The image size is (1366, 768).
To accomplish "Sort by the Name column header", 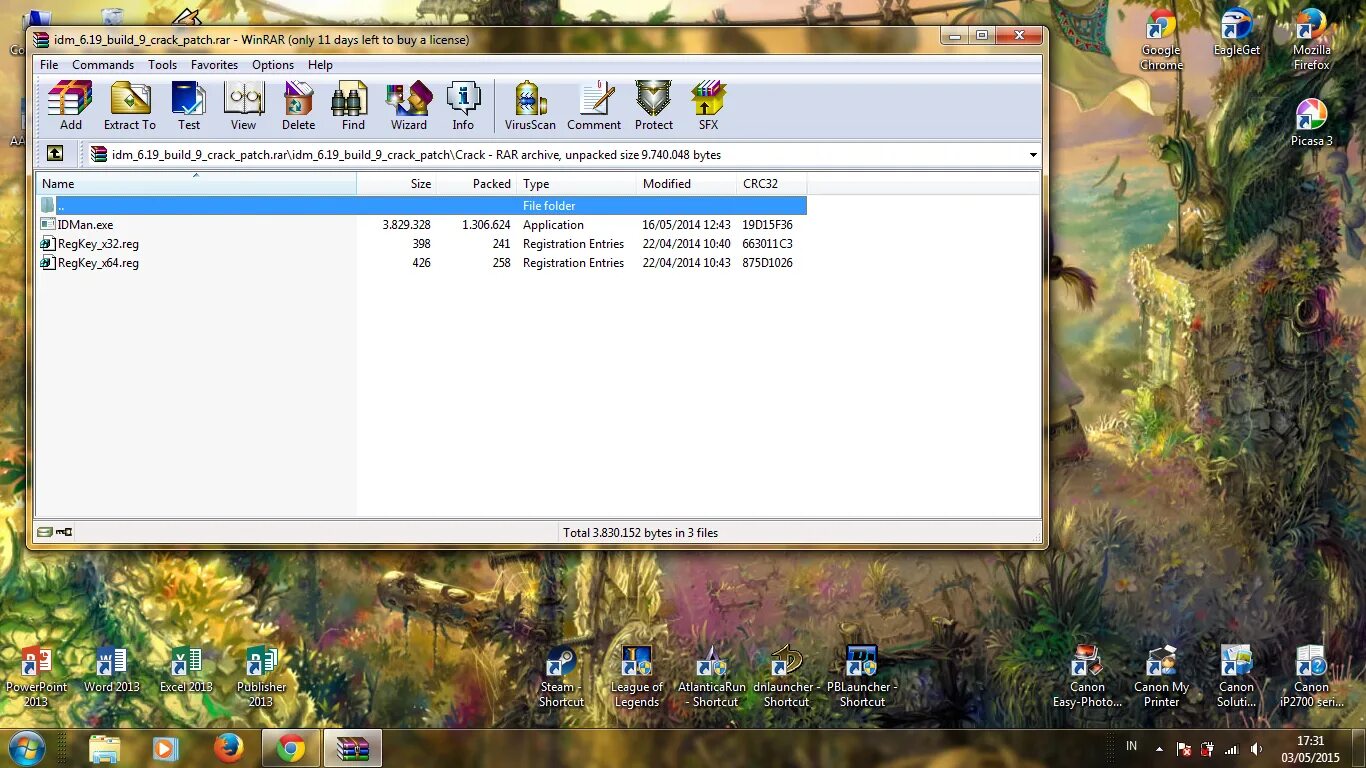I will tap(196, 184).
